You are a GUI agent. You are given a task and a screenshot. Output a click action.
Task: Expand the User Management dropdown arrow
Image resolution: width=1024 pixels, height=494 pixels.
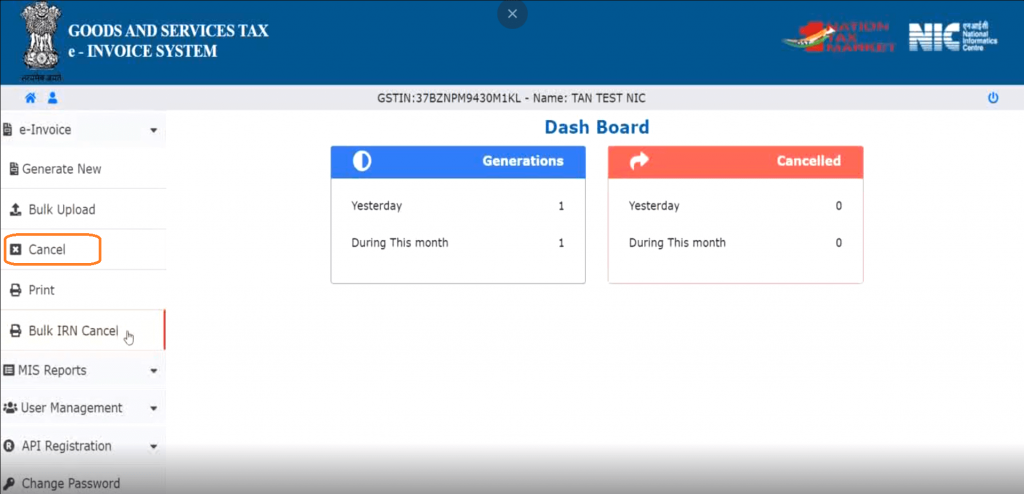153,409
